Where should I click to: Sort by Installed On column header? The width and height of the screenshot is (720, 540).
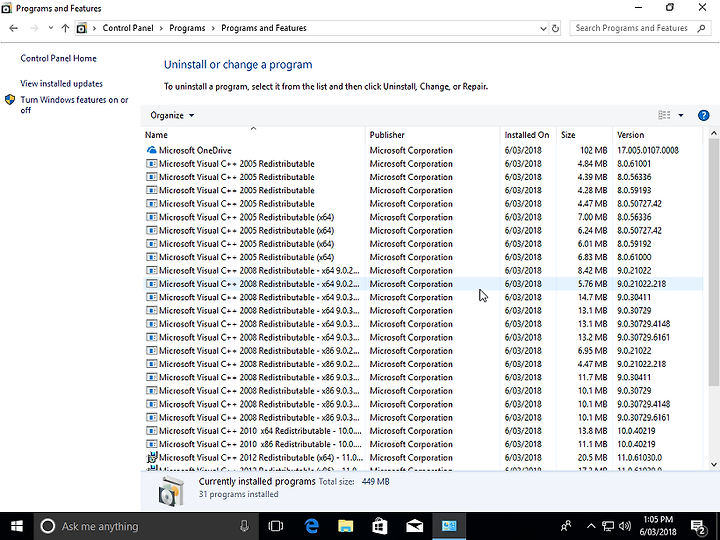coord(529,135)
